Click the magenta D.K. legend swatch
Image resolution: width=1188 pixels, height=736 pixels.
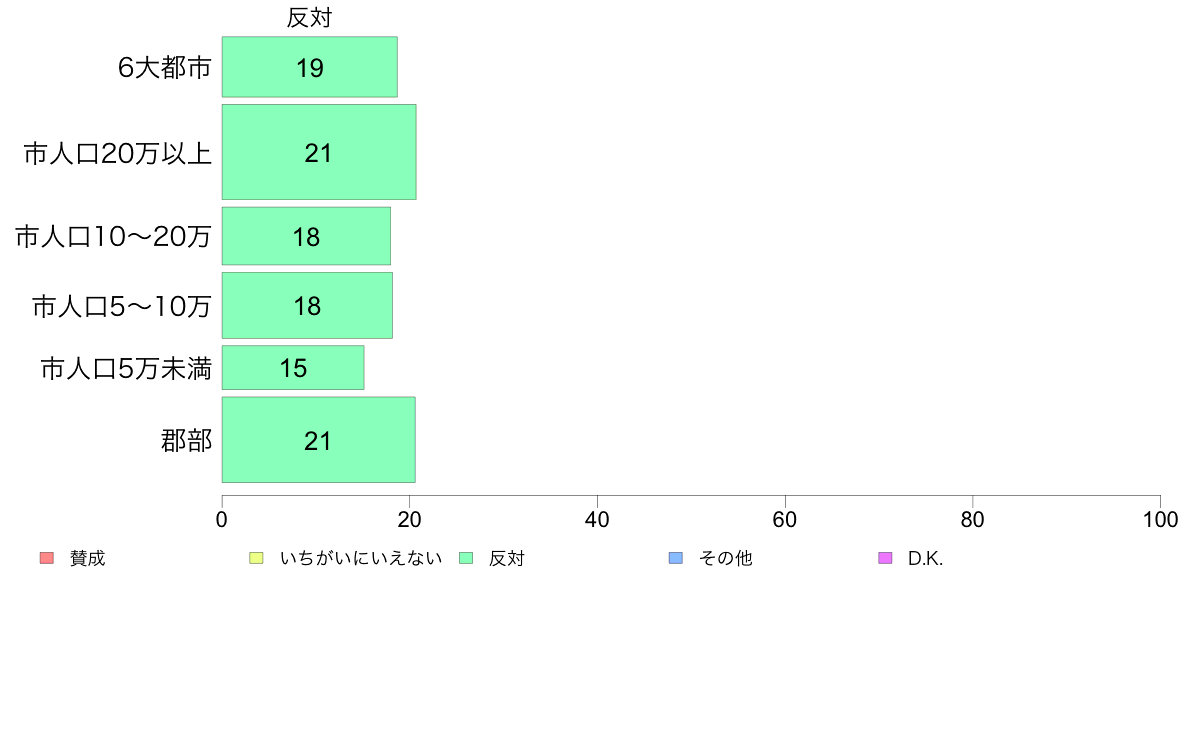click(885, 558)
